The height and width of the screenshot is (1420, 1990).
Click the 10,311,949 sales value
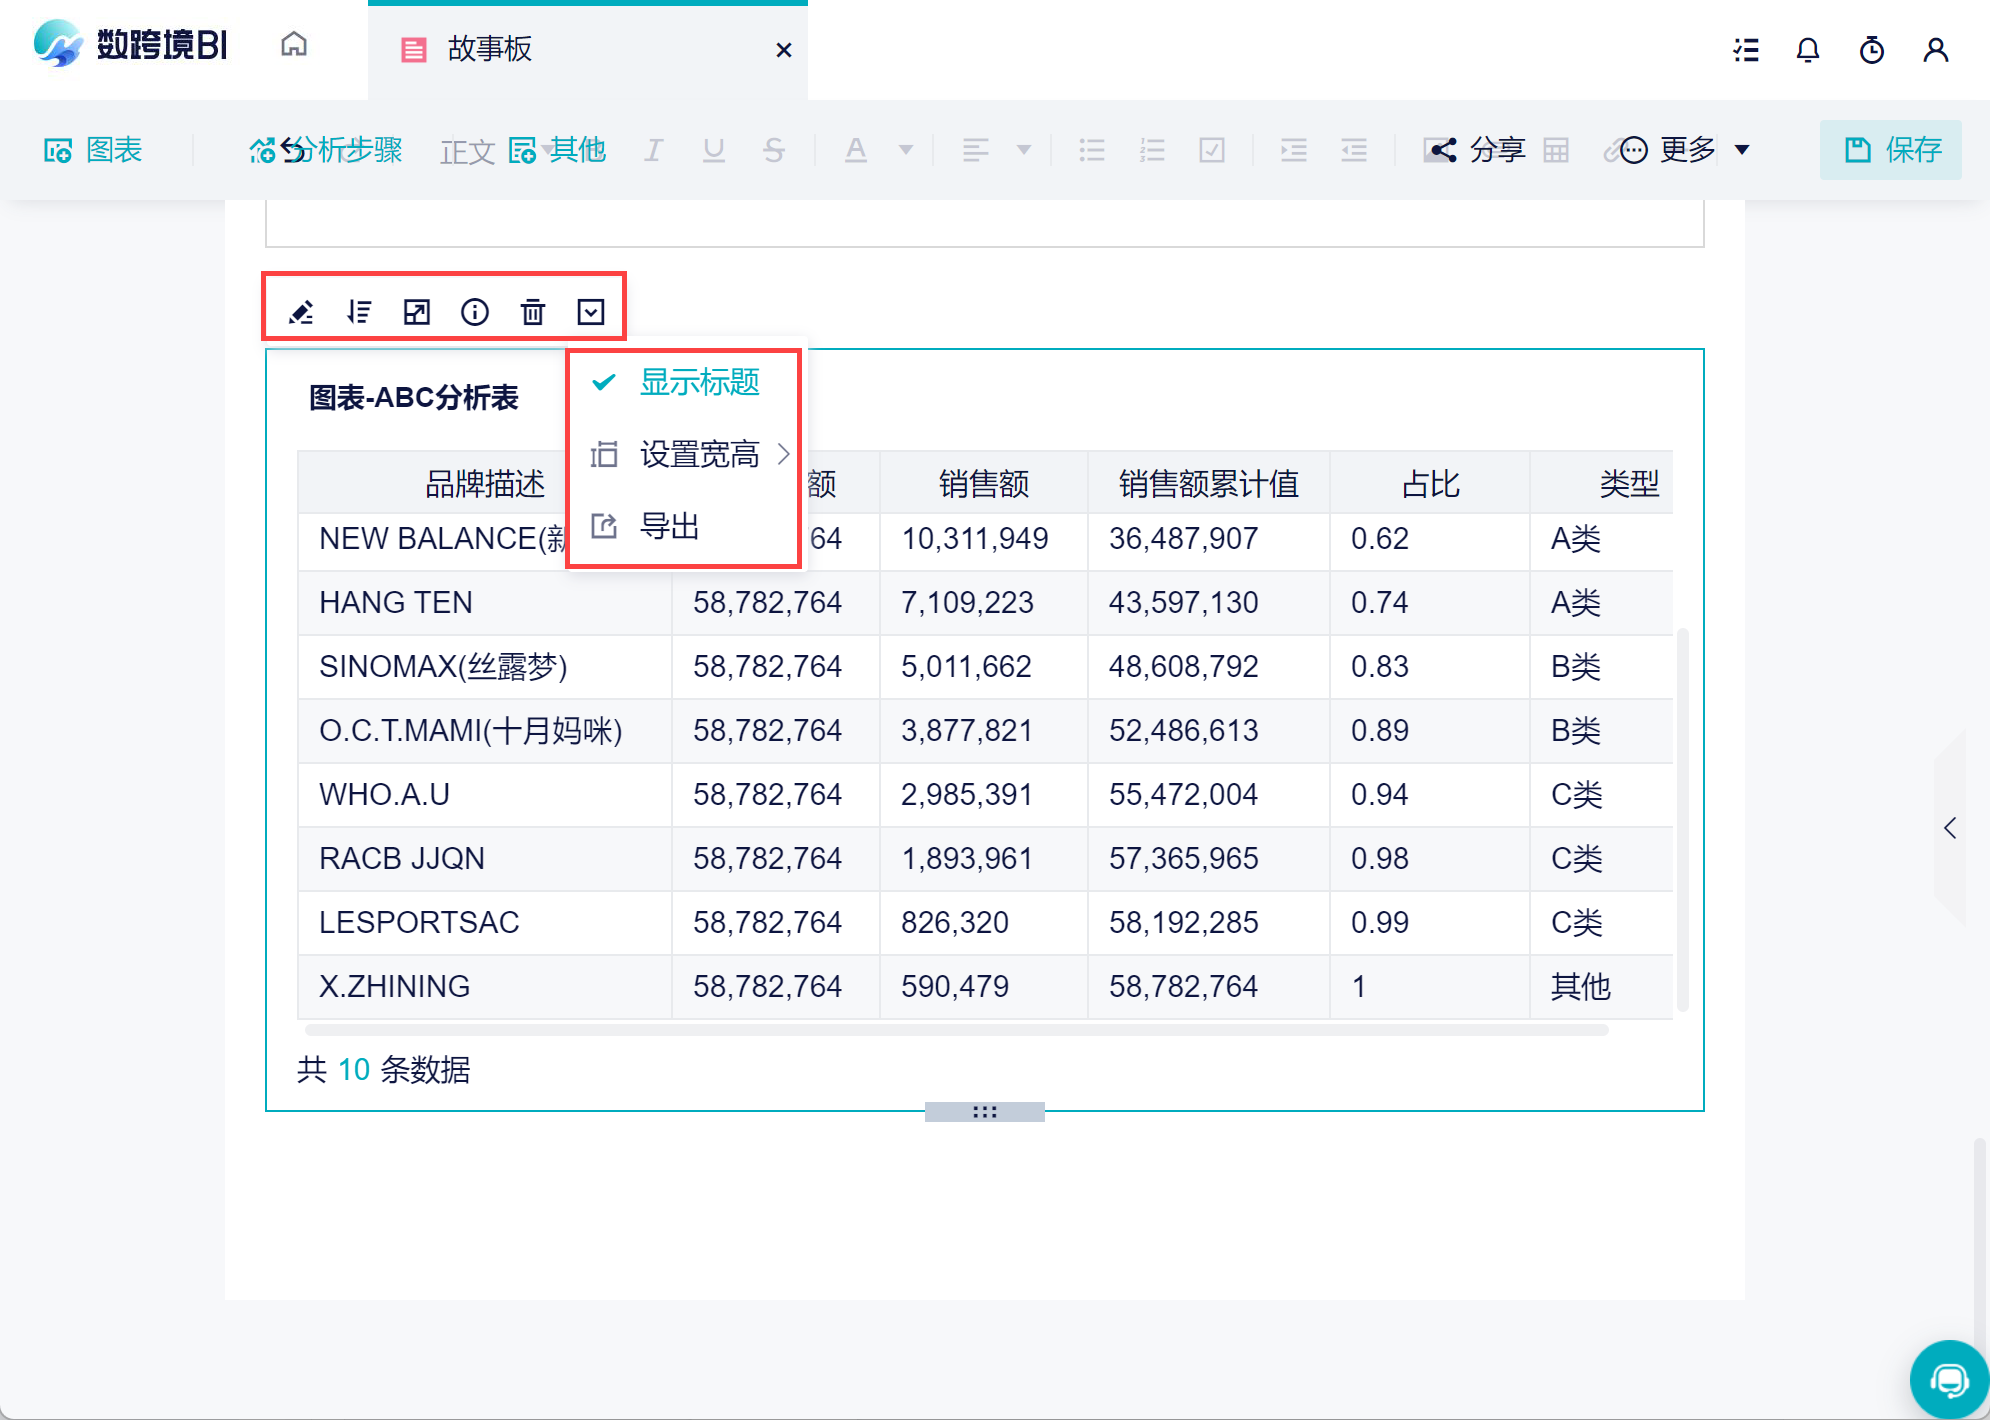tap(975, 539)
